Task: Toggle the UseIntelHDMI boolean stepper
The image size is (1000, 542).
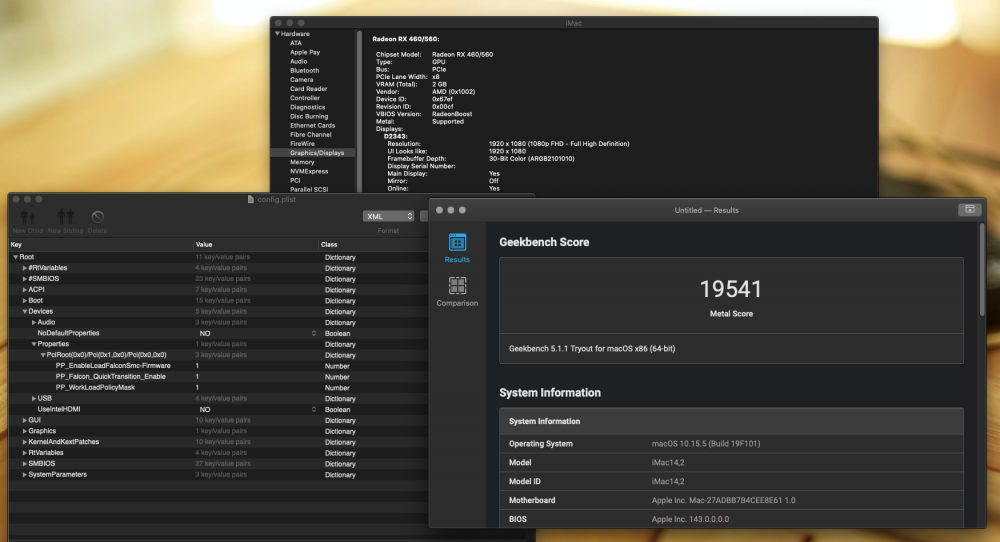Action: (314, 409)
